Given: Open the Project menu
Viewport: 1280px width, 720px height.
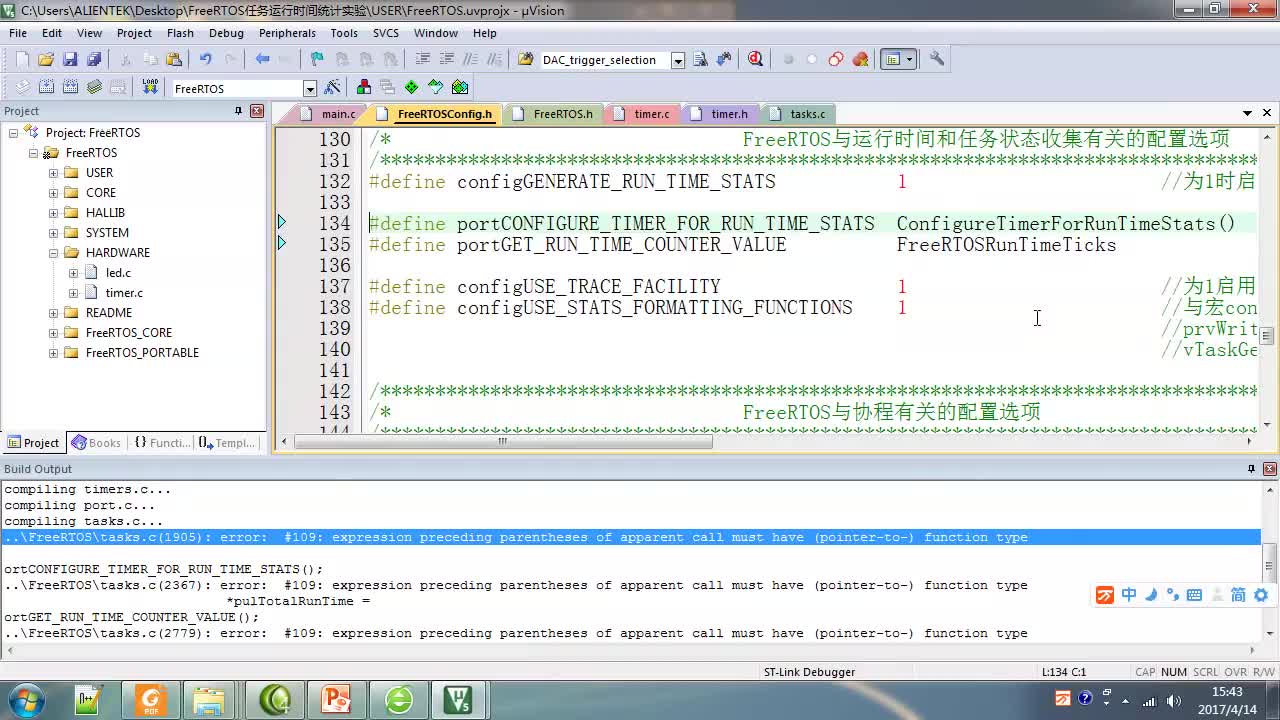Looking at the screenshot, I should point(134,33).
